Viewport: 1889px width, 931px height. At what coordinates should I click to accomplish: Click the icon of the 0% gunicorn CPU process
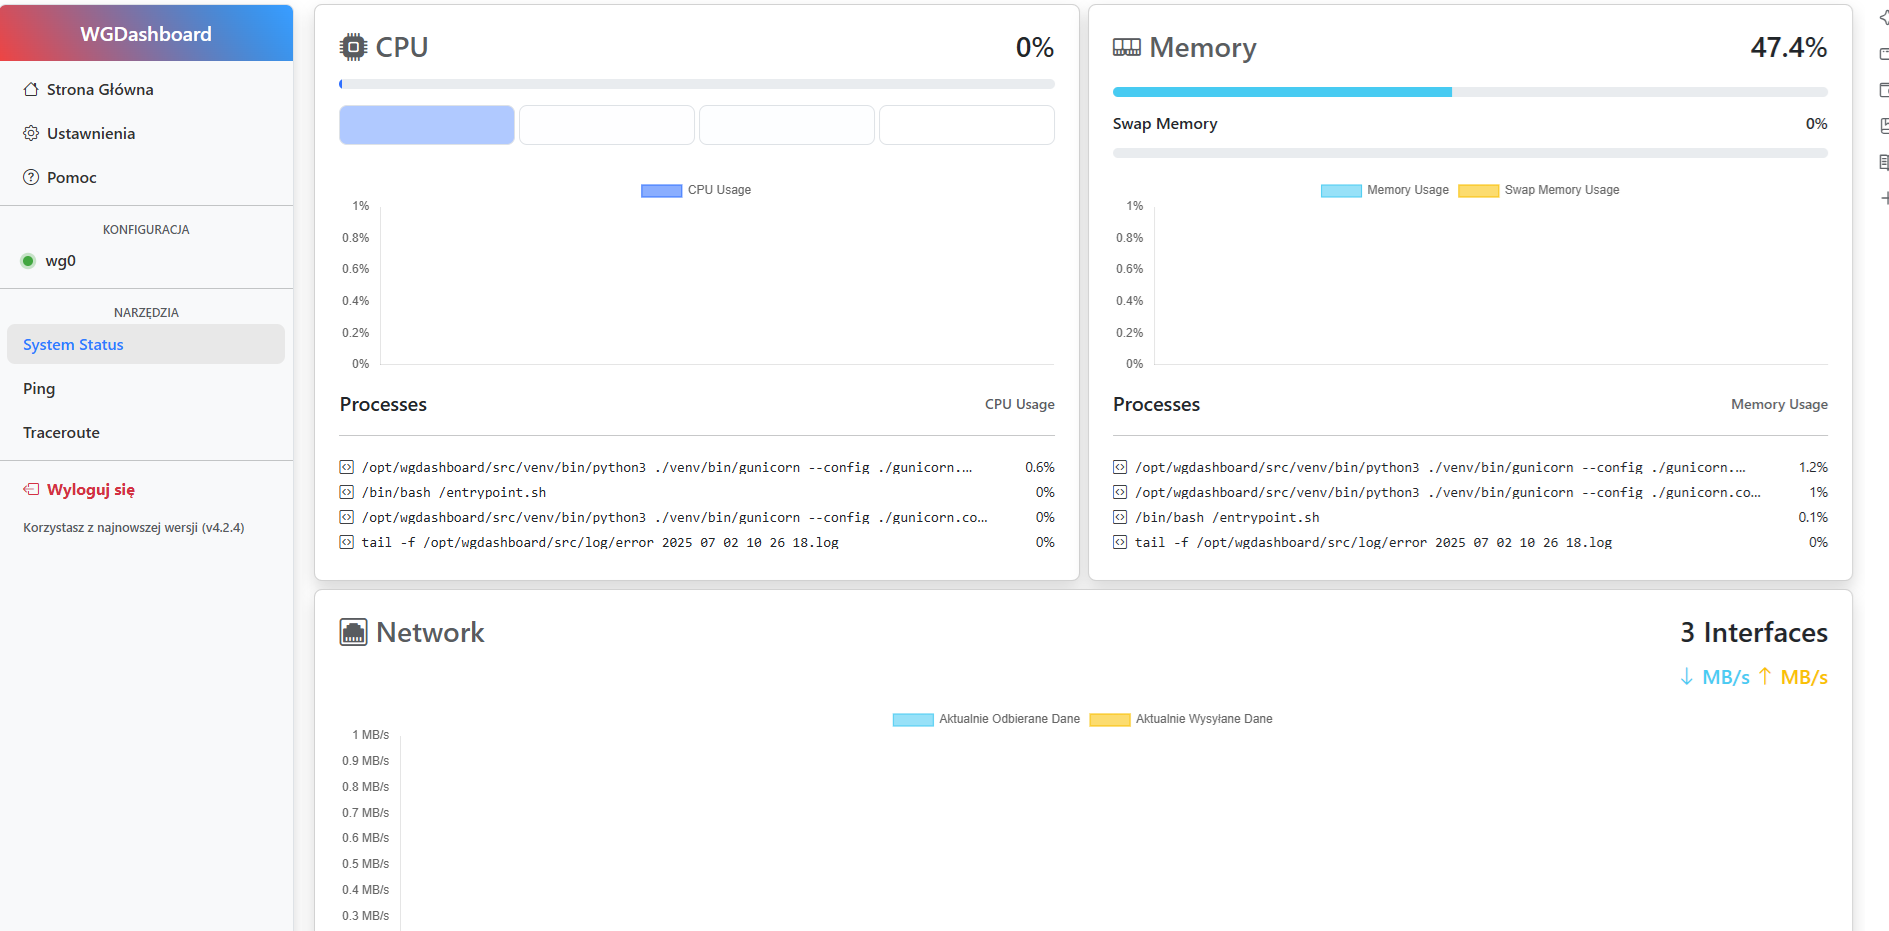point(346,517)
